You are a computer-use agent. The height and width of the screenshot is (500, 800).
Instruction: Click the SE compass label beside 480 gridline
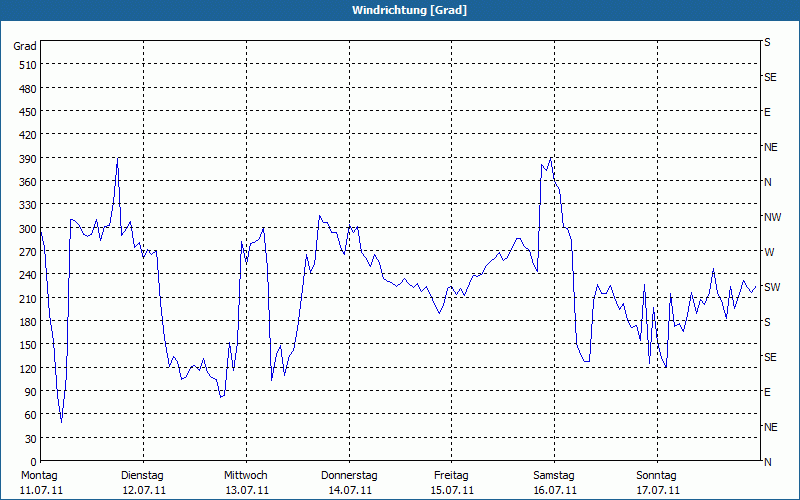tap(770, 77)
